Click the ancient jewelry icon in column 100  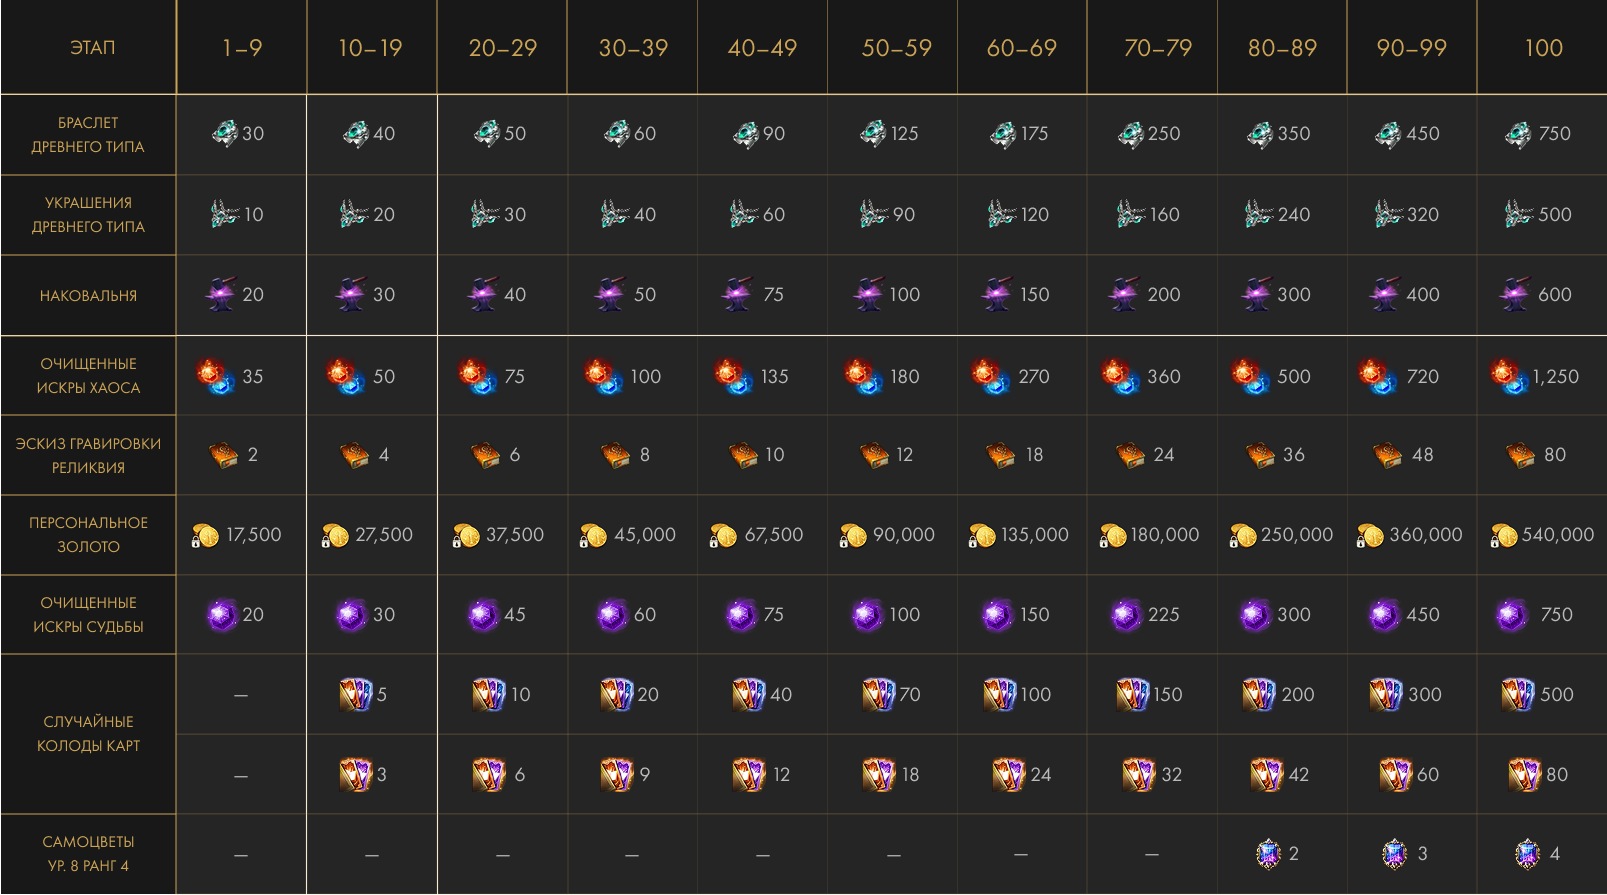(1518, 214)
